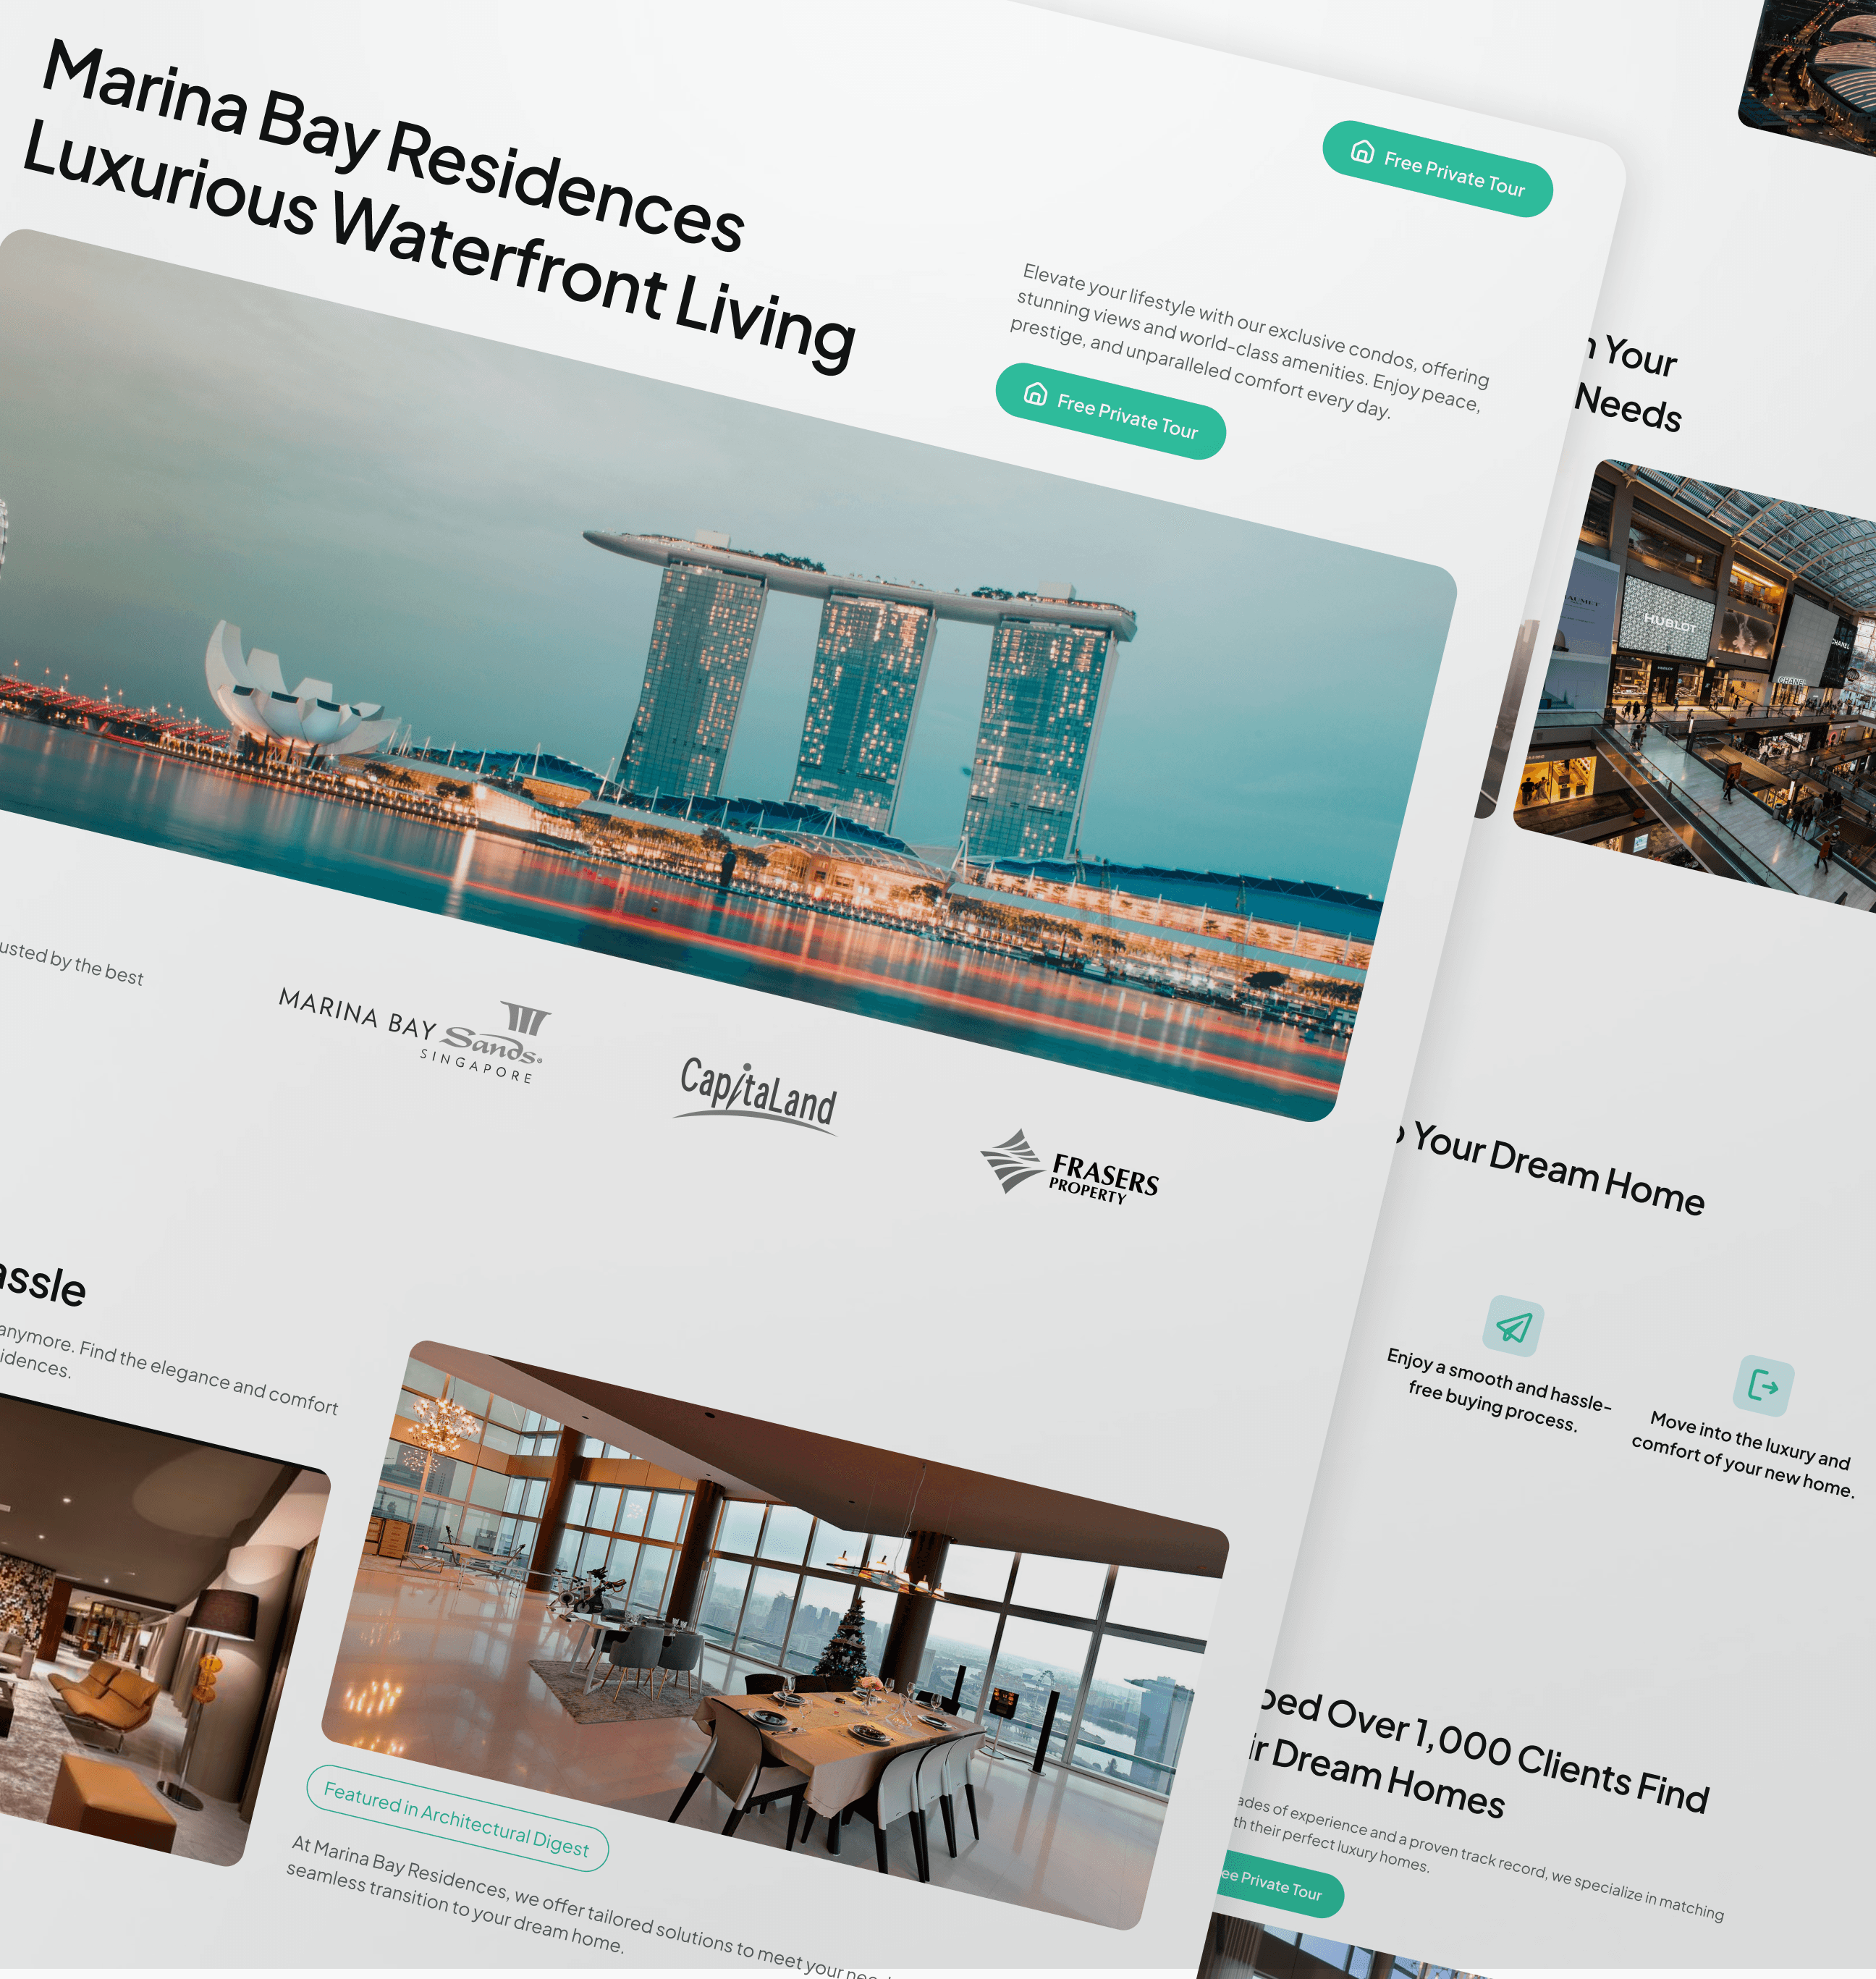Click the home icon in the top-right tour button

[x=1362, y=151]
